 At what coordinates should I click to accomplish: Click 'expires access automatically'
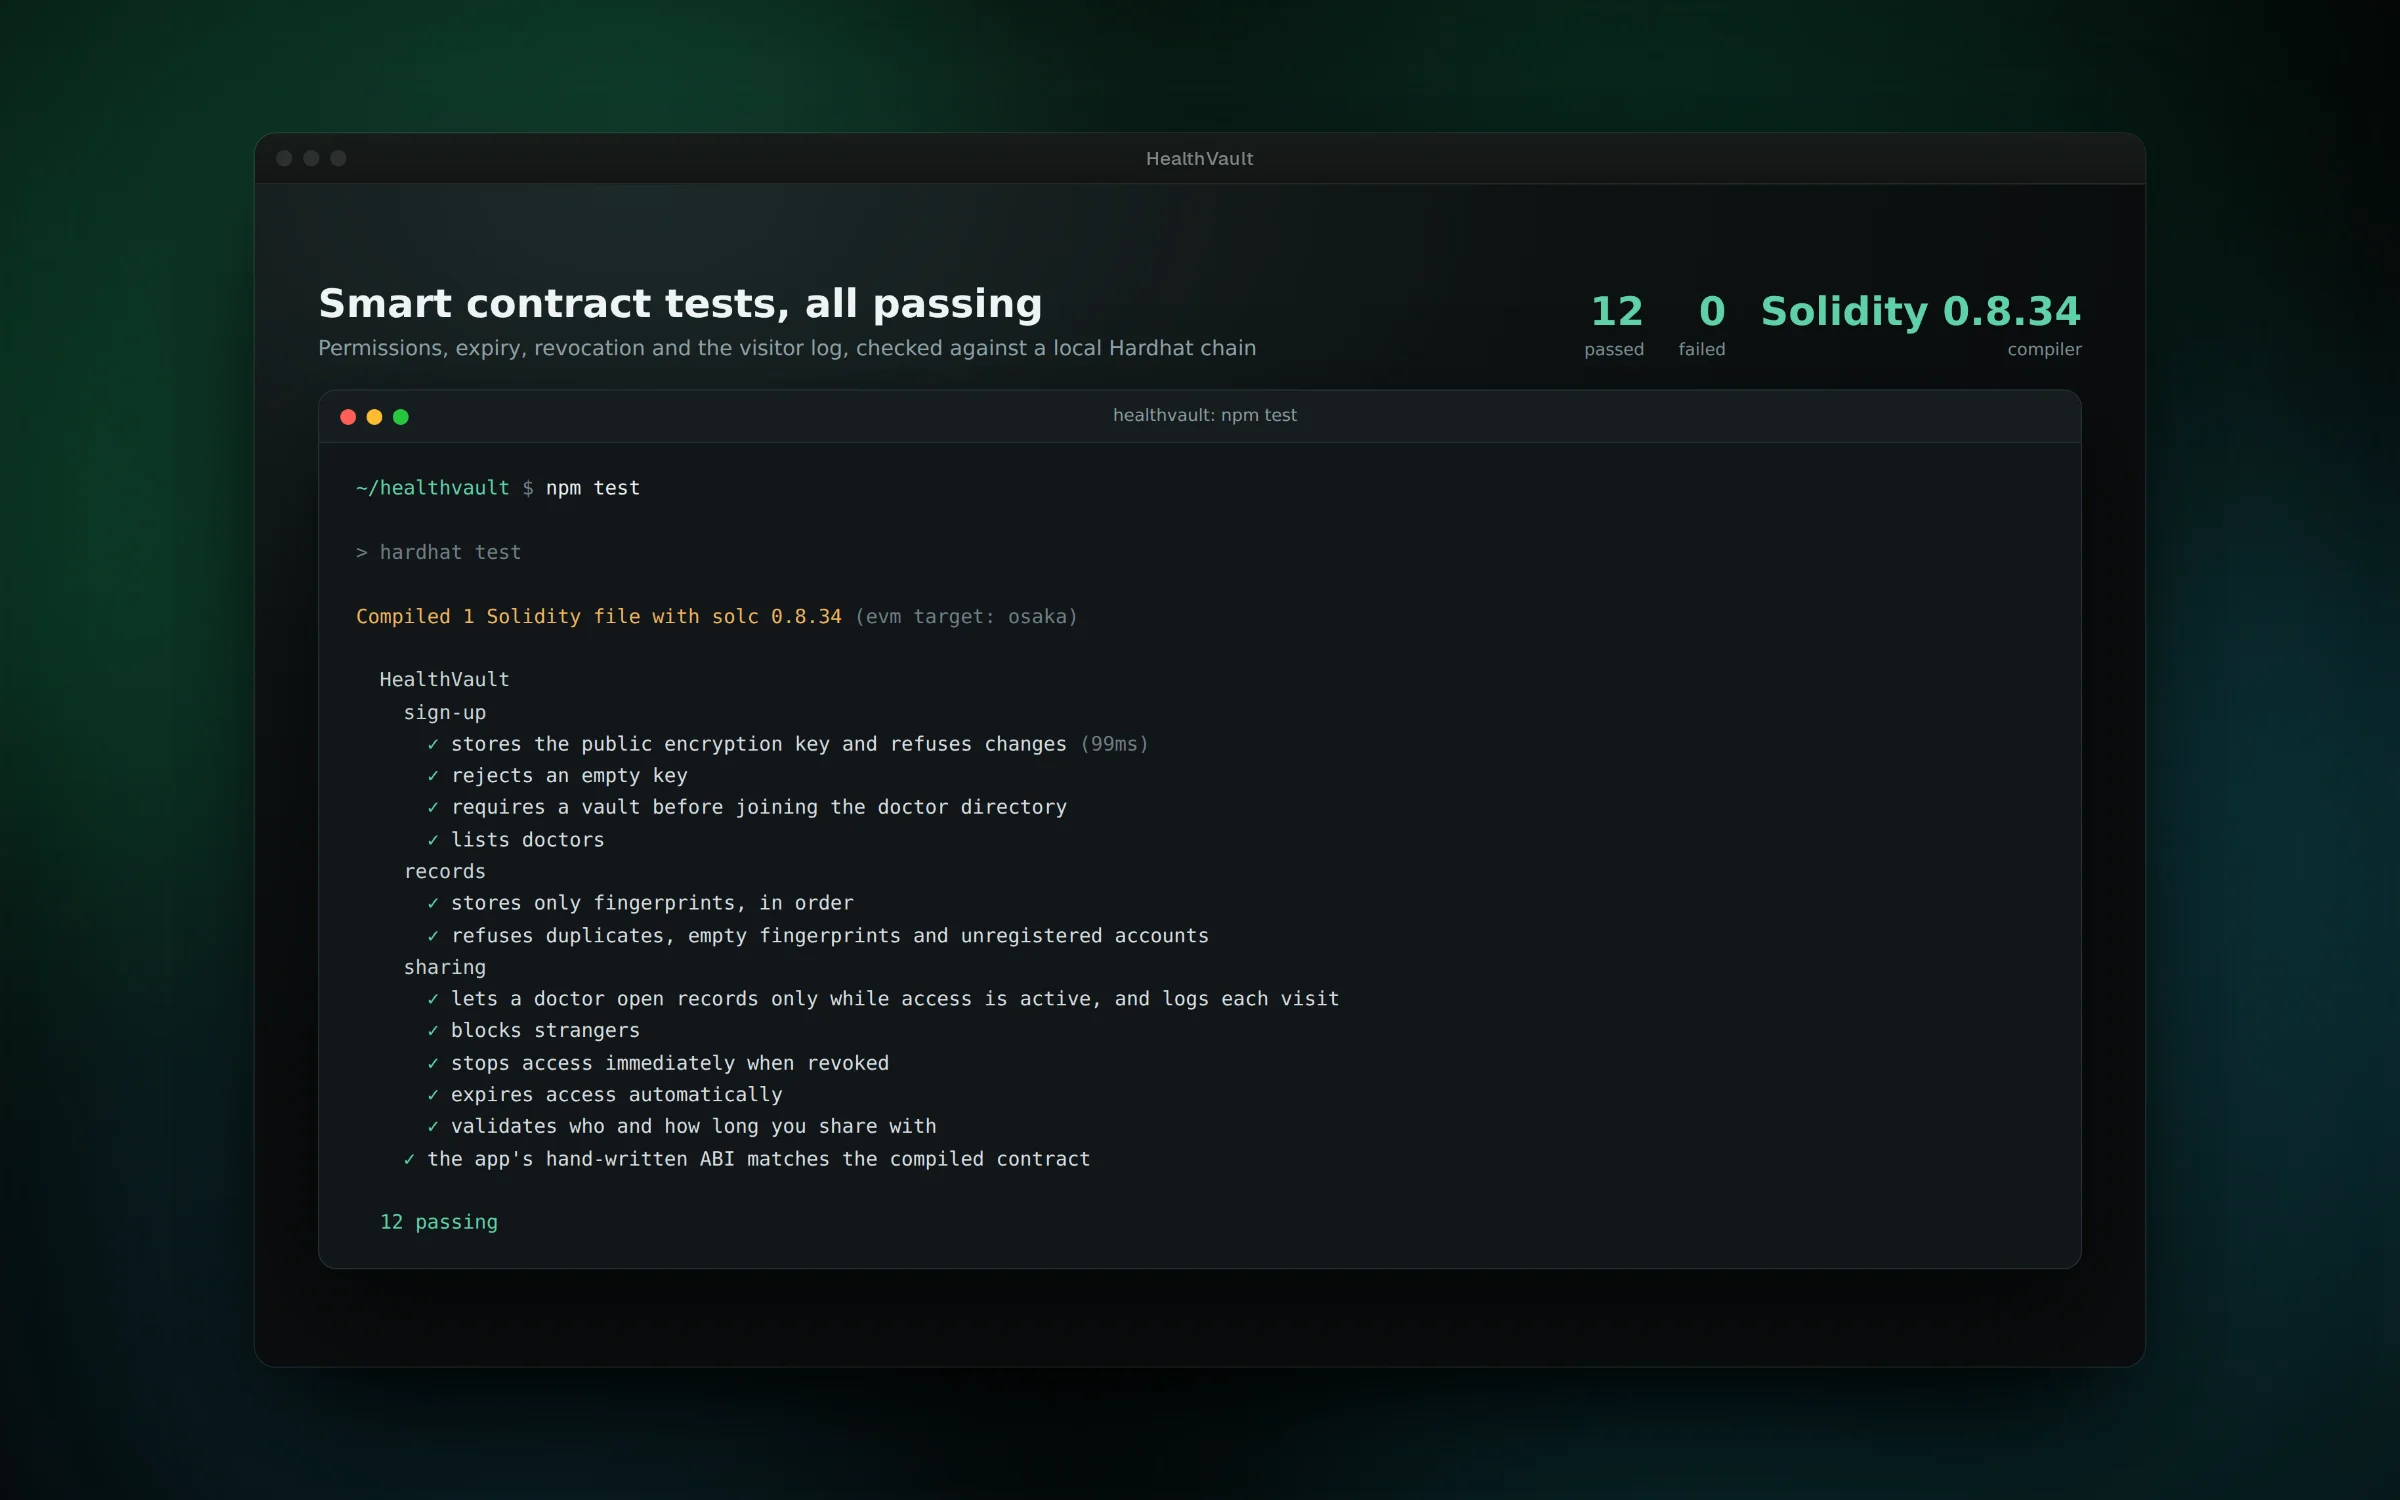pyautogui.click(x=616, y=1095)
